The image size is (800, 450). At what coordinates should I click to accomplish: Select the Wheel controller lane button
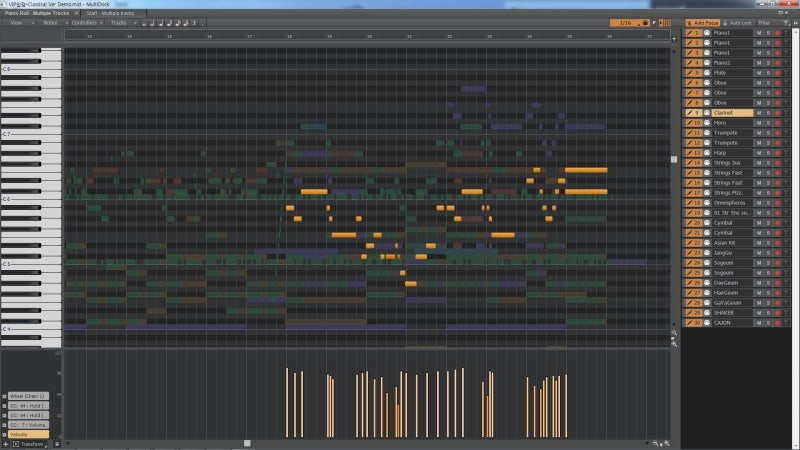[29, 396]
